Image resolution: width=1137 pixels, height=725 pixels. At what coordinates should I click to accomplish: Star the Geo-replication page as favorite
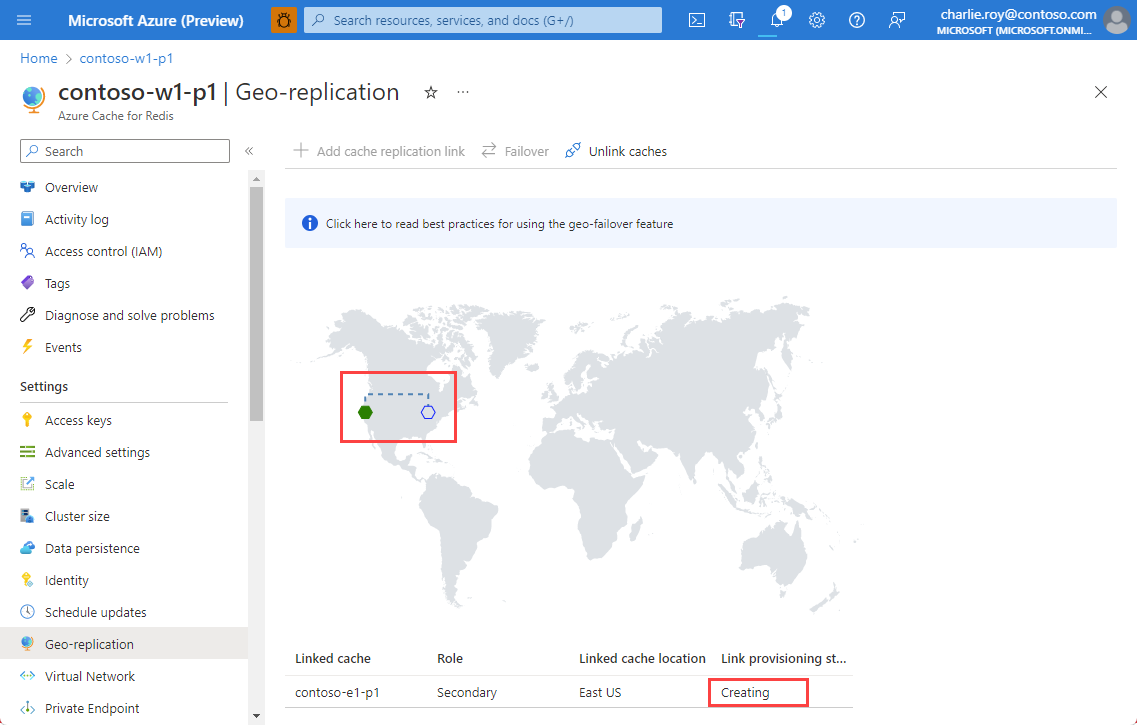431,92
